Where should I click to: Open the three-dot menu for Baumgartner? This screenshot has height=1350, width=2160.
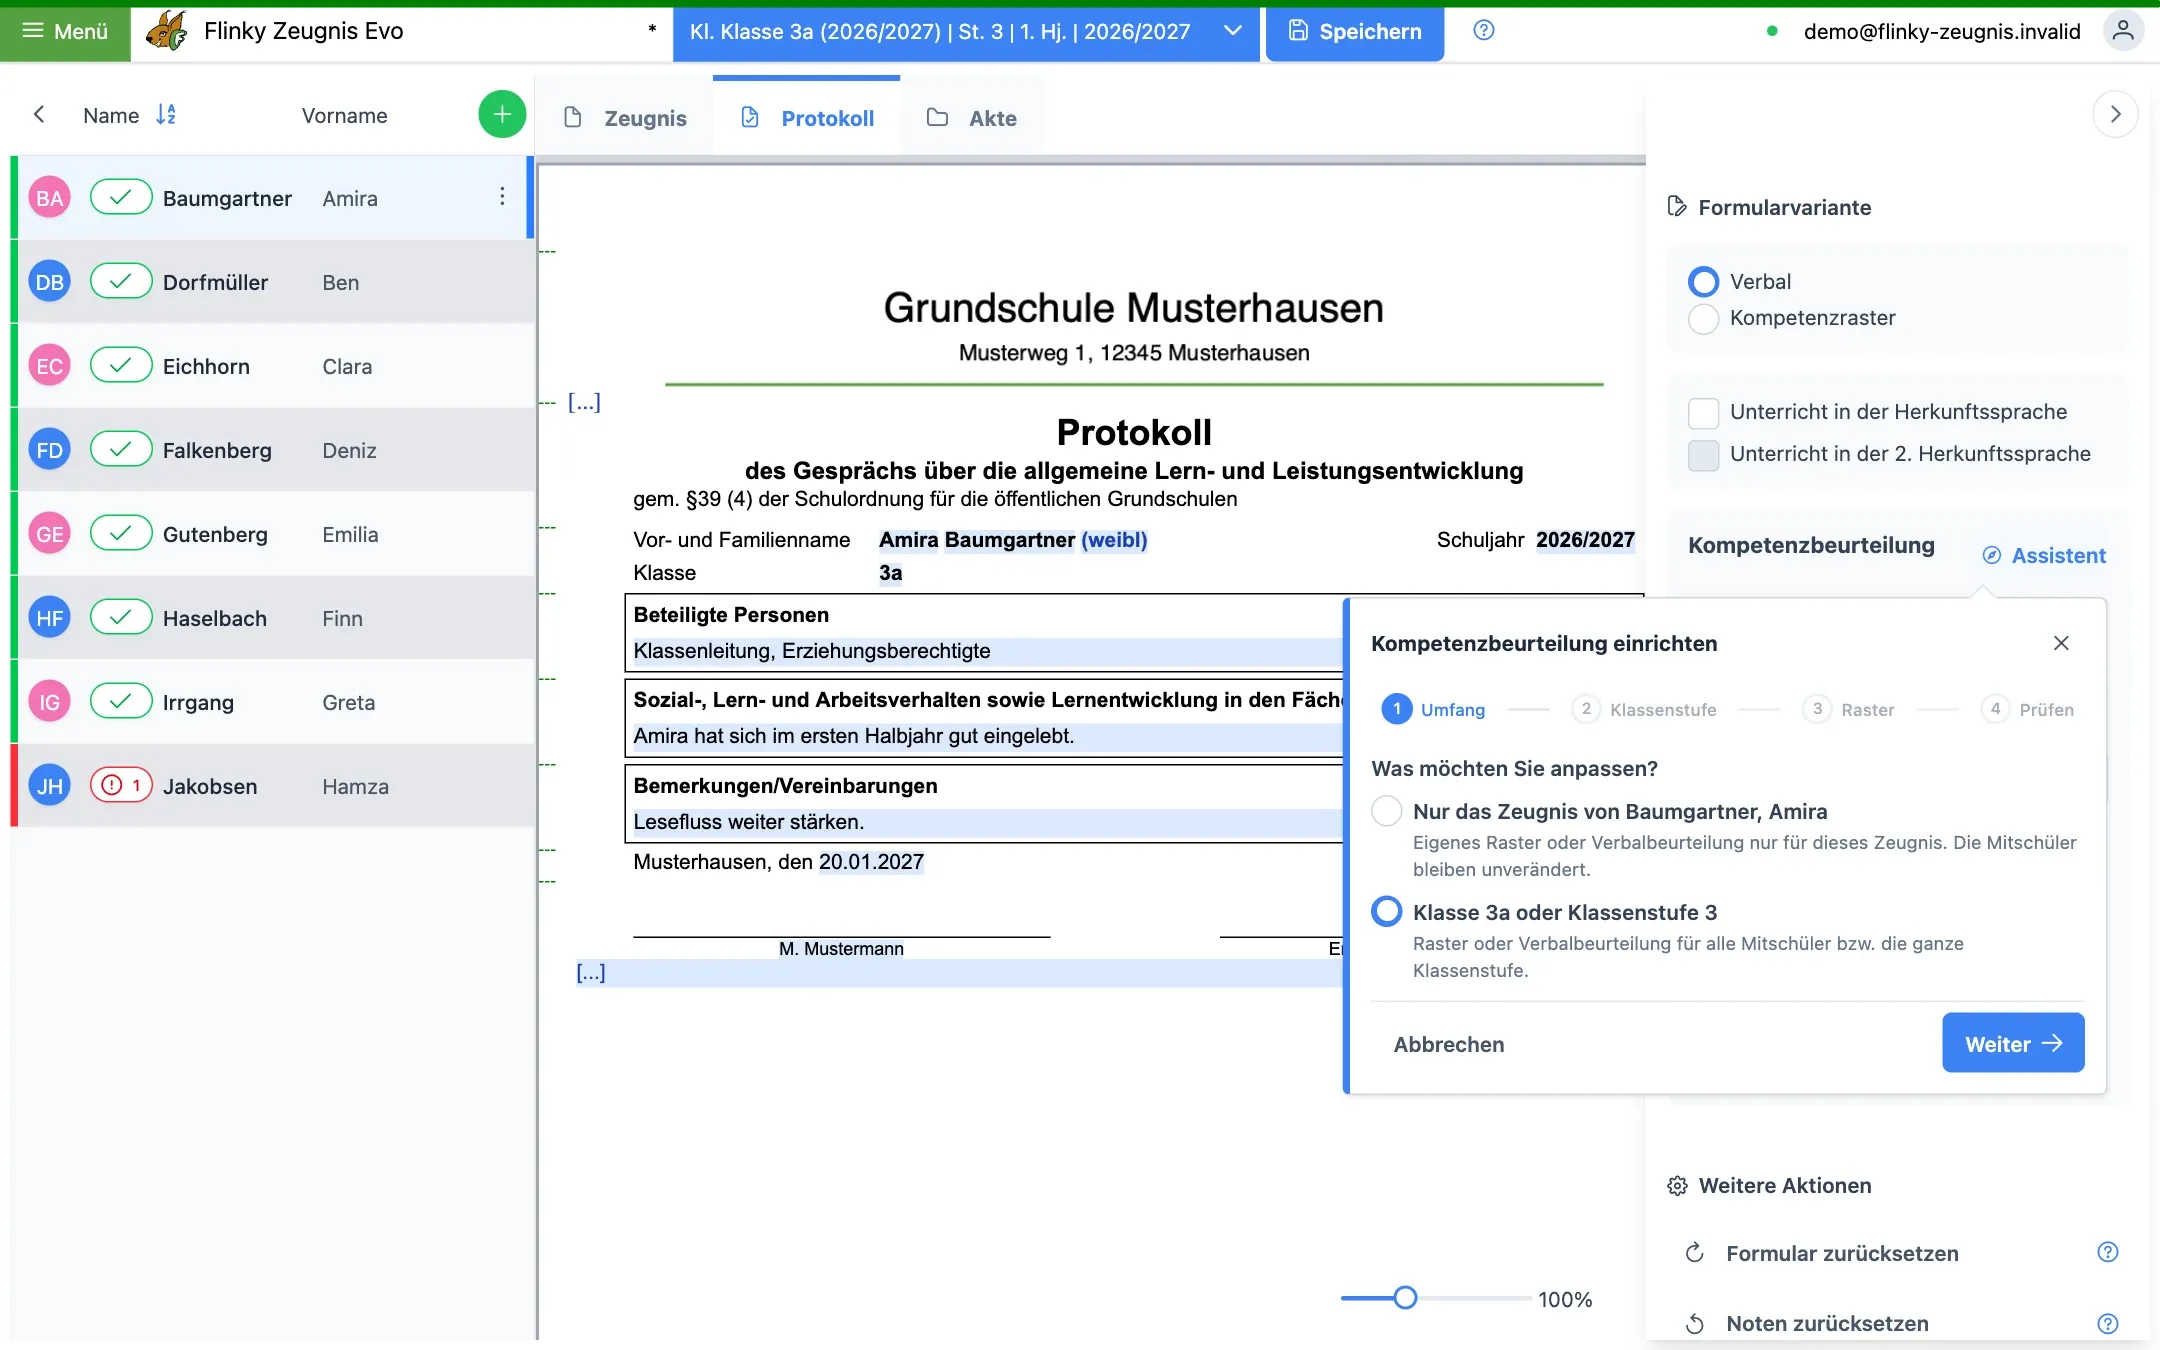click(x=502, y=197)
